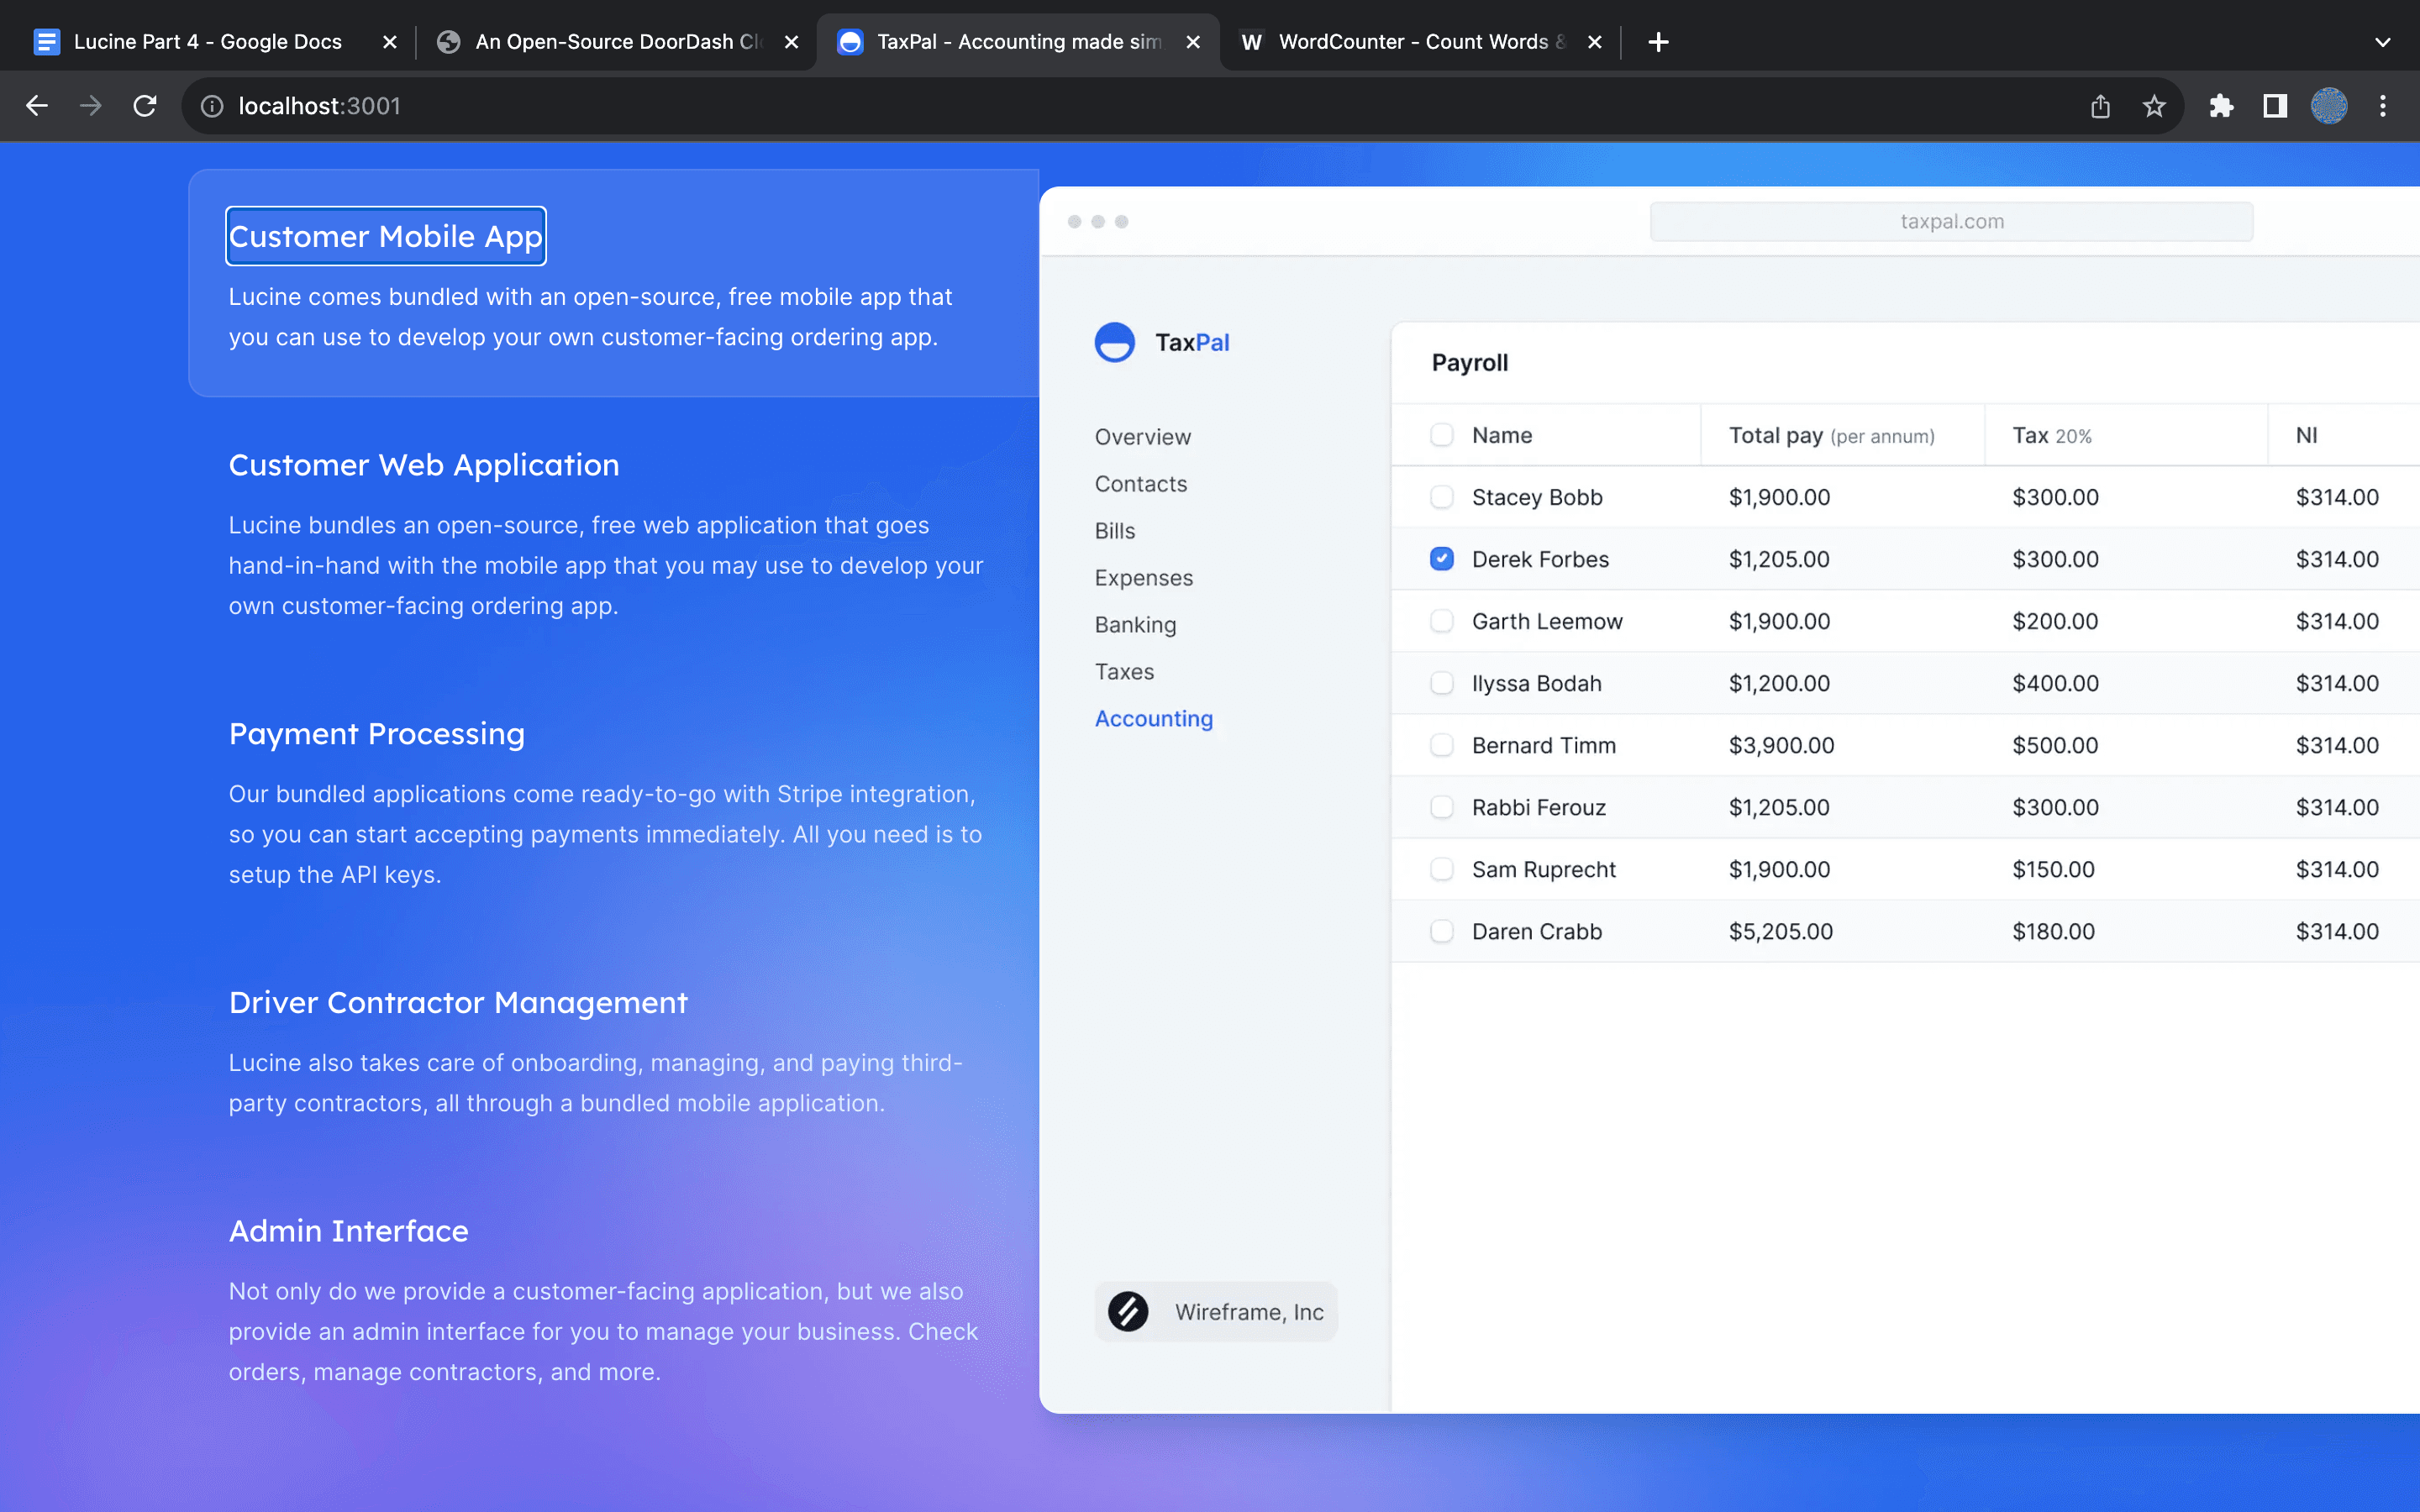Check the Stacey Bobb row checkbox
The height and width of the screenshot is (1512, 2420).
1441,497
